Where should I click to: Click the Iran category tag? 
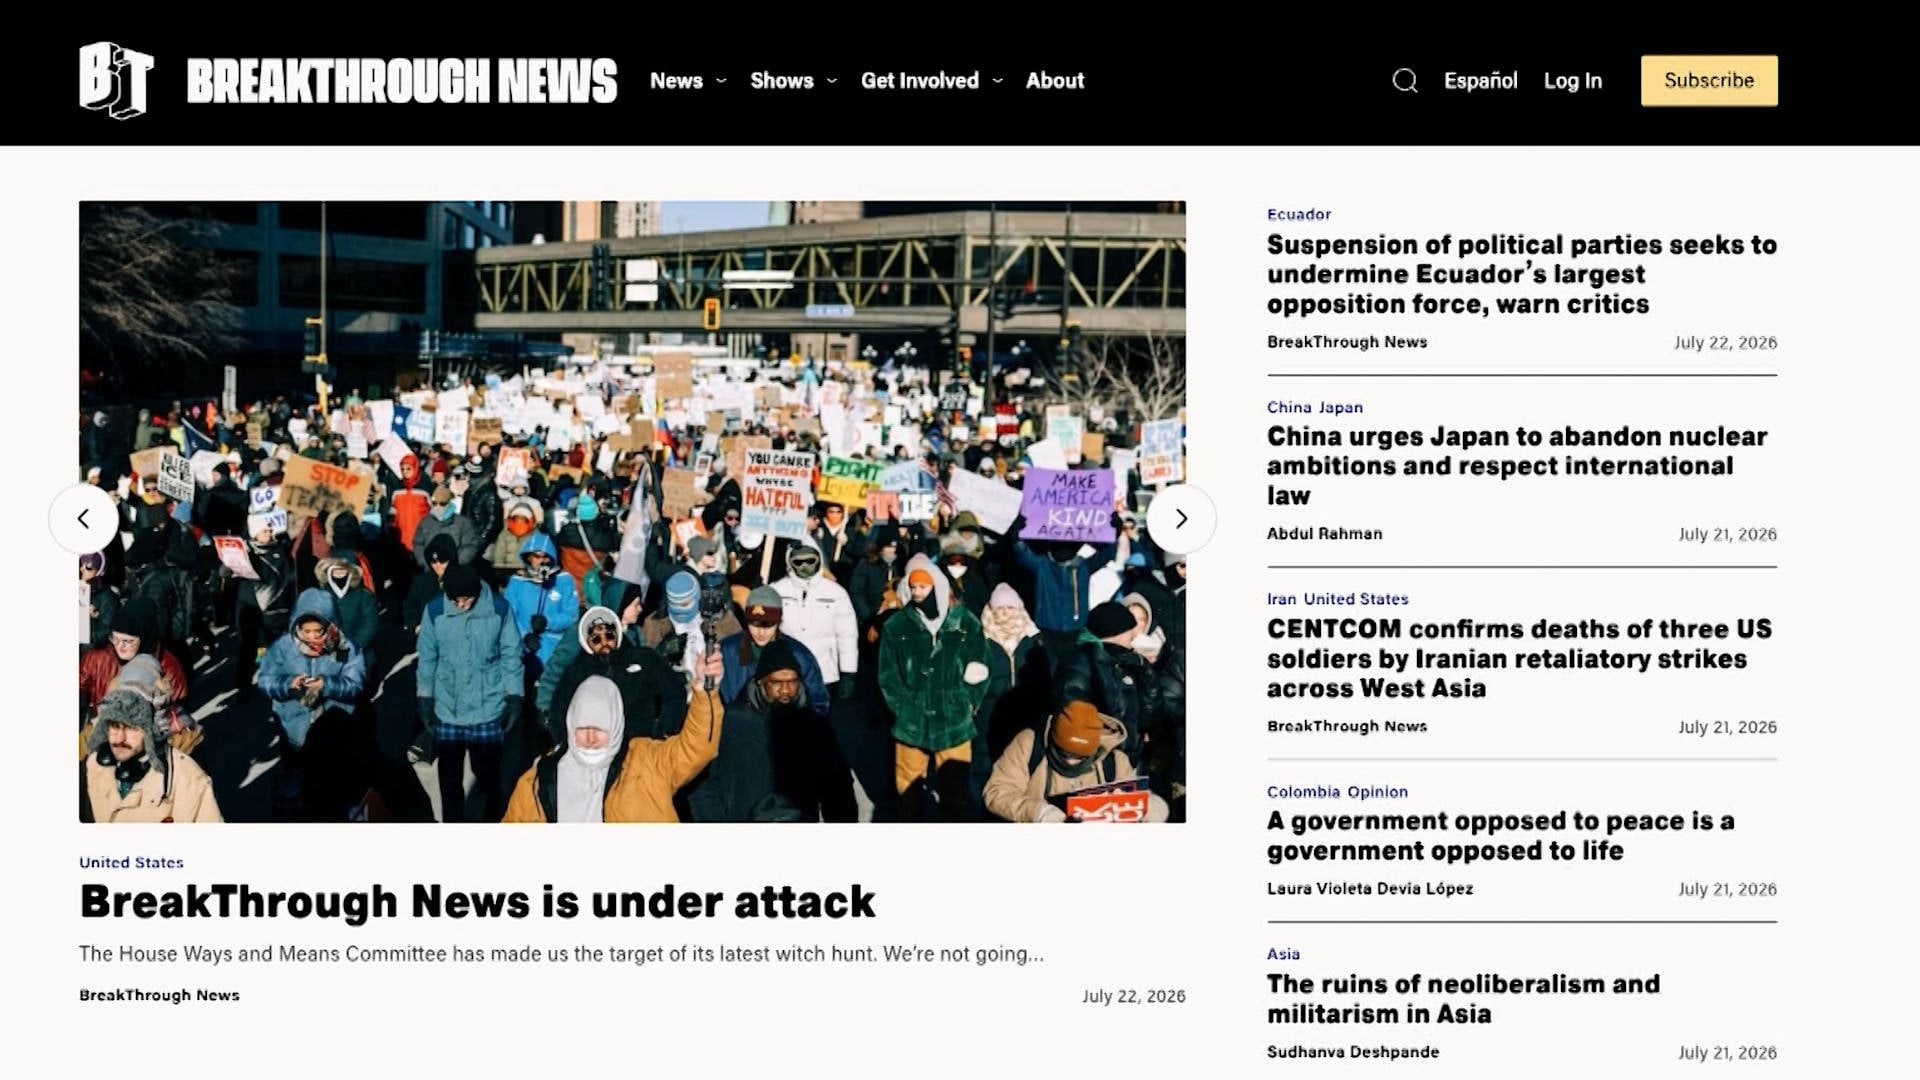1281,599
